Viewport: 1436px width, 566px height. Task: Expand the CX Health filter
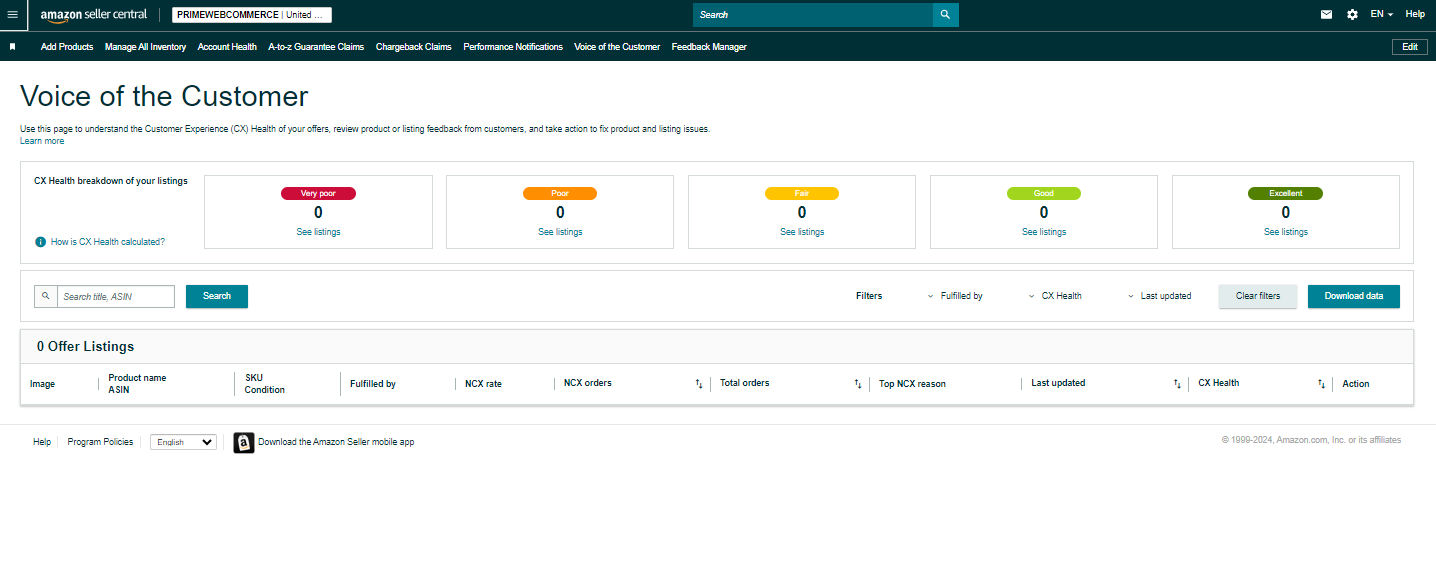tap(1055, 296)
